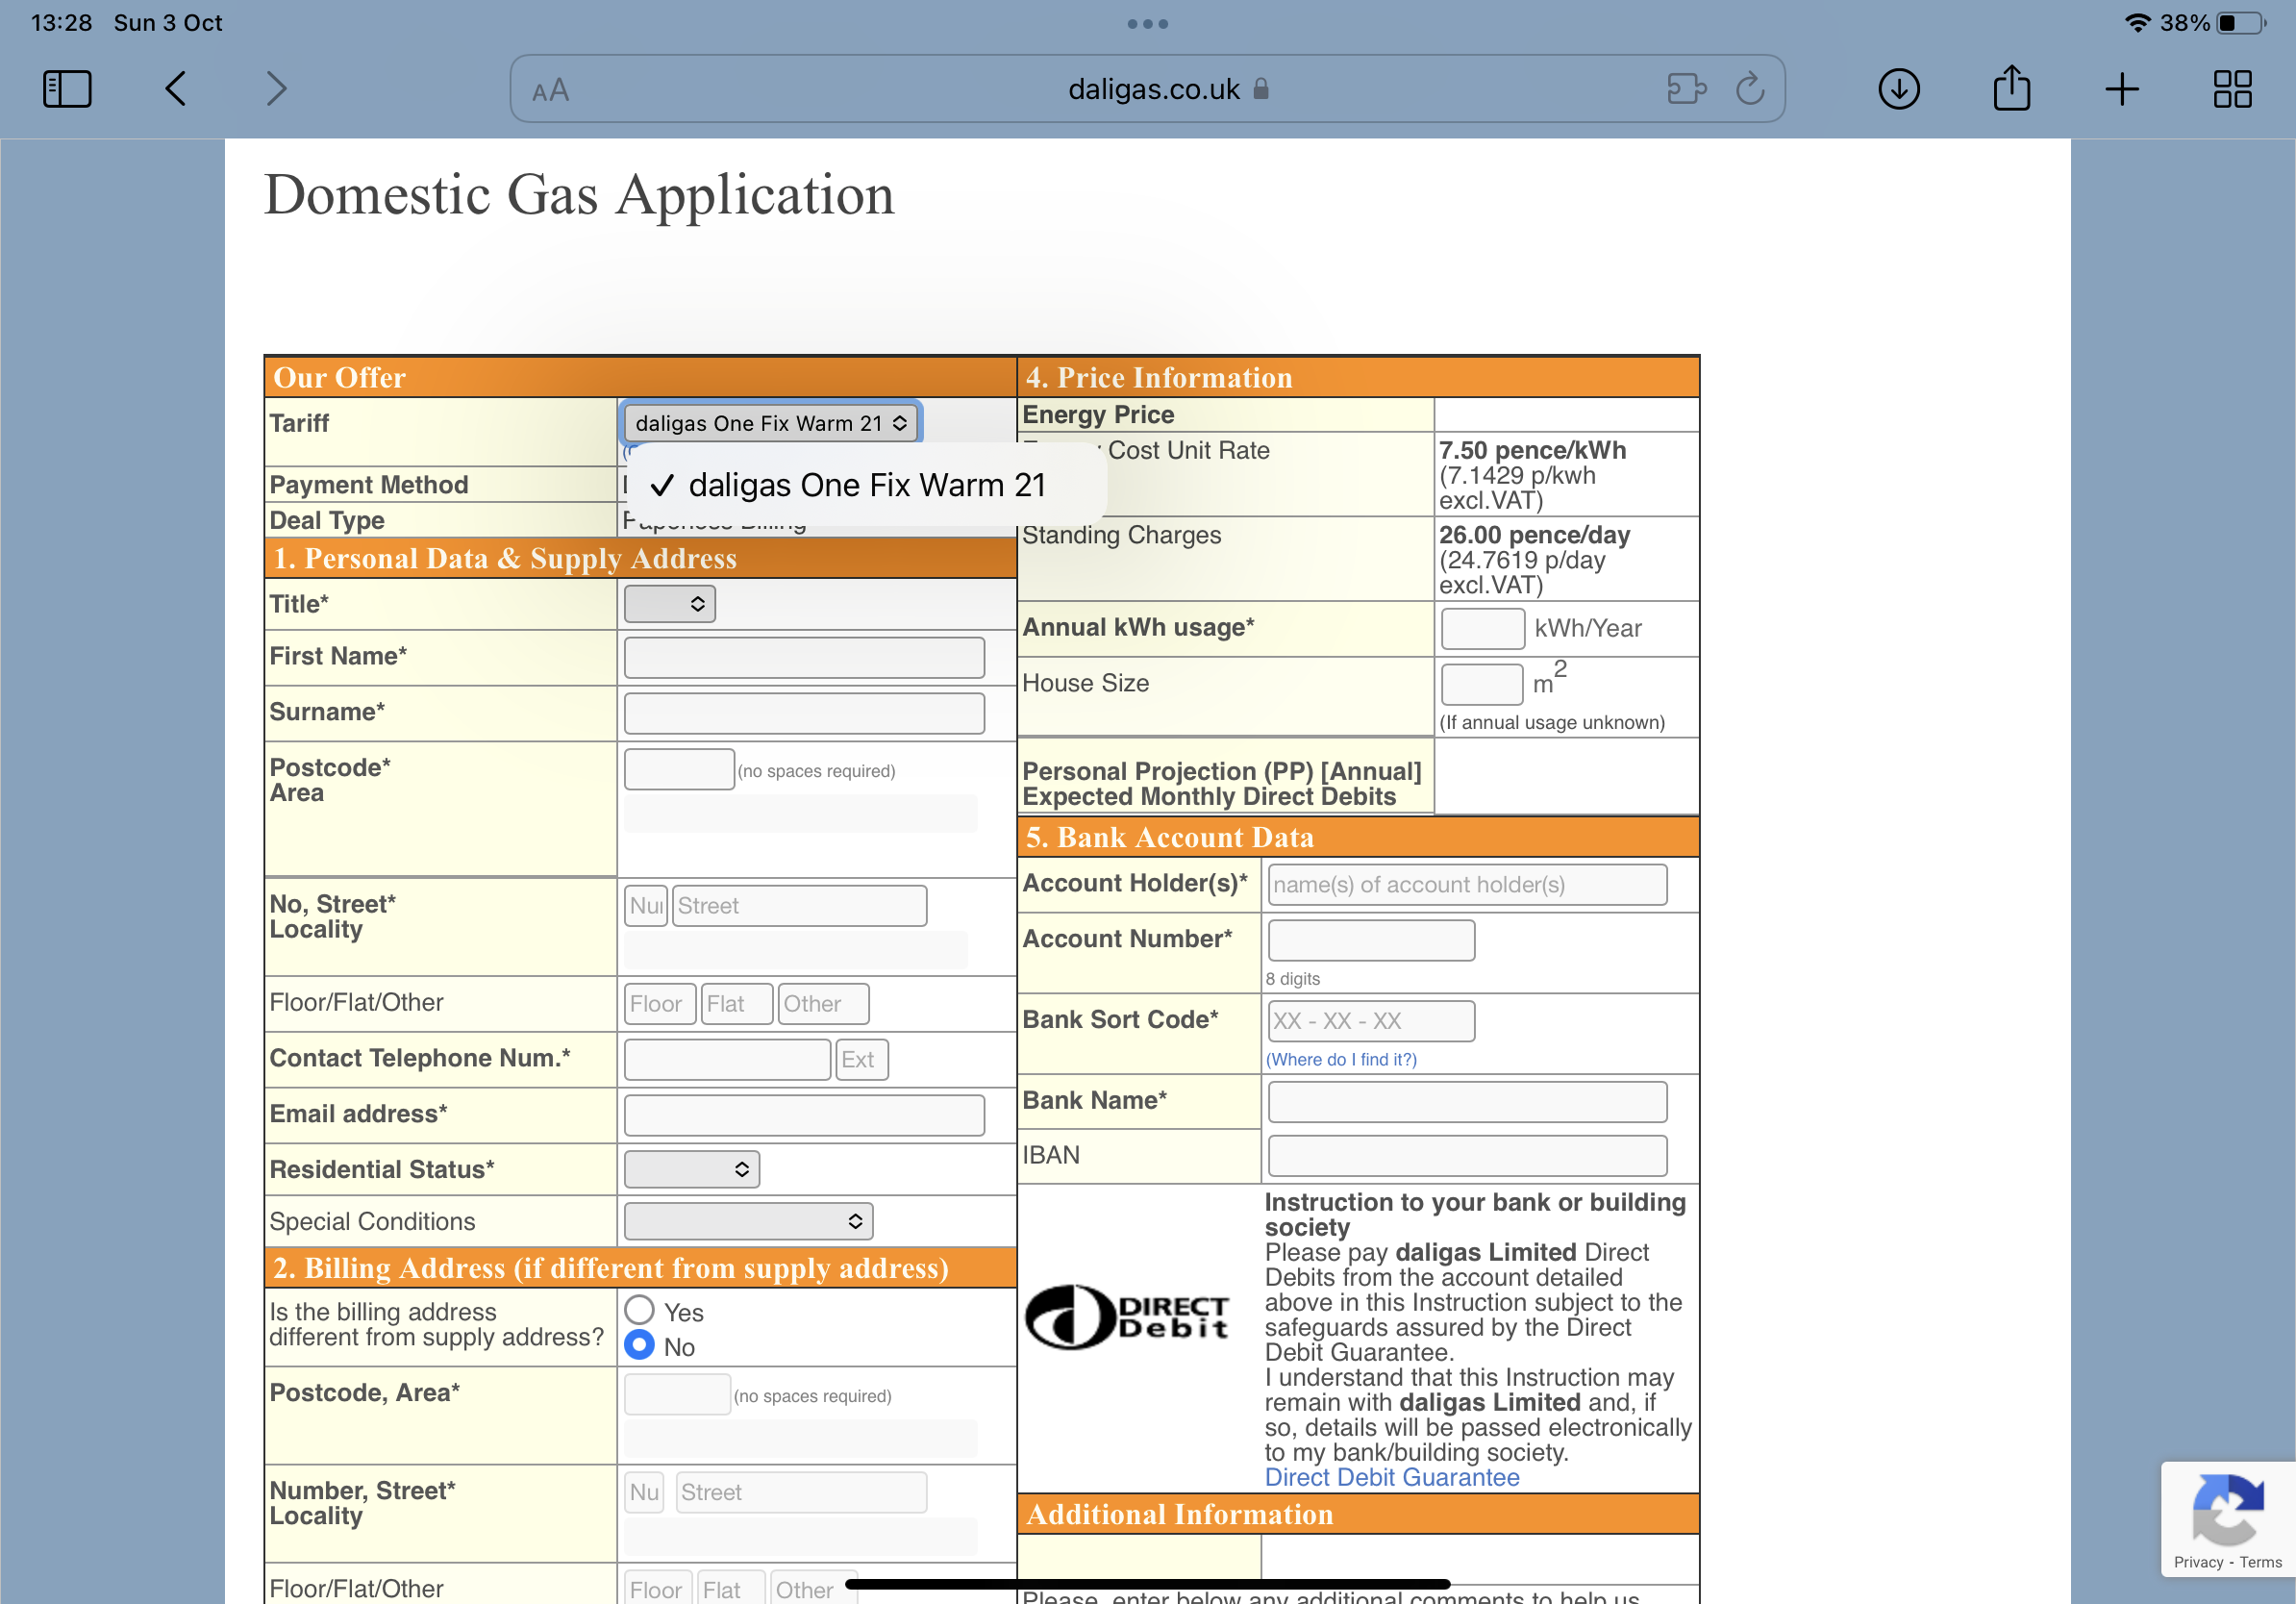Select Yes for different billing address
Screen dimensions: 2296x1604
click(639, 1310)
